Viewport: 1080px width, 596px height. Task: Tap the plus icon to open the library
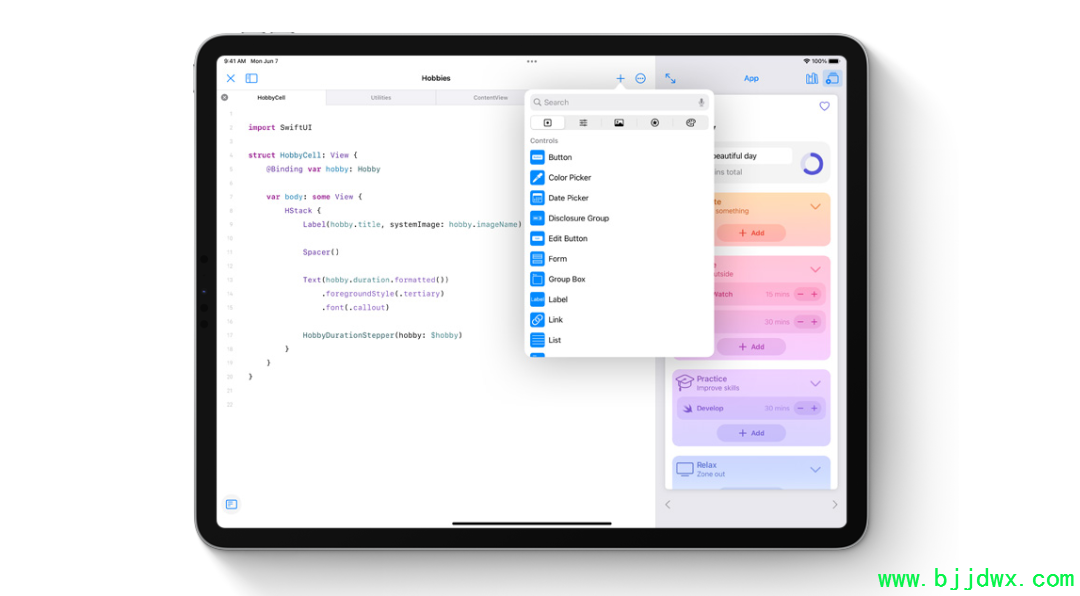(620, 79)
